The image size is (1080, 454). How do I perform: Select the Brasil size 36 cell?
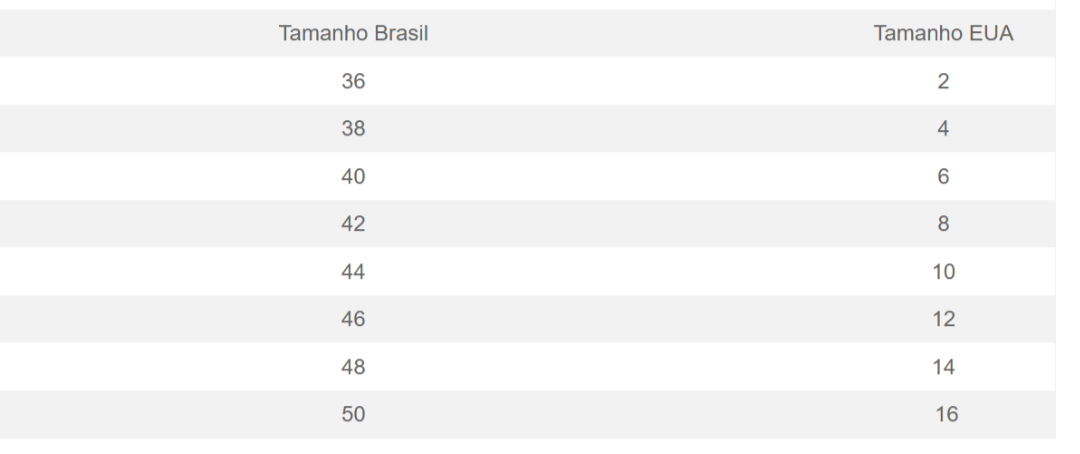[353, 81]
